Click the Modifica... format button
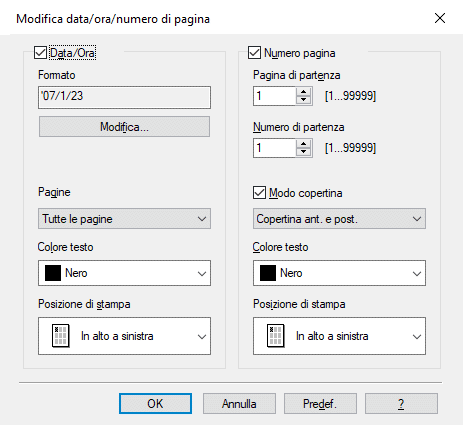463x425 pixels. click(x=124, y=127)
